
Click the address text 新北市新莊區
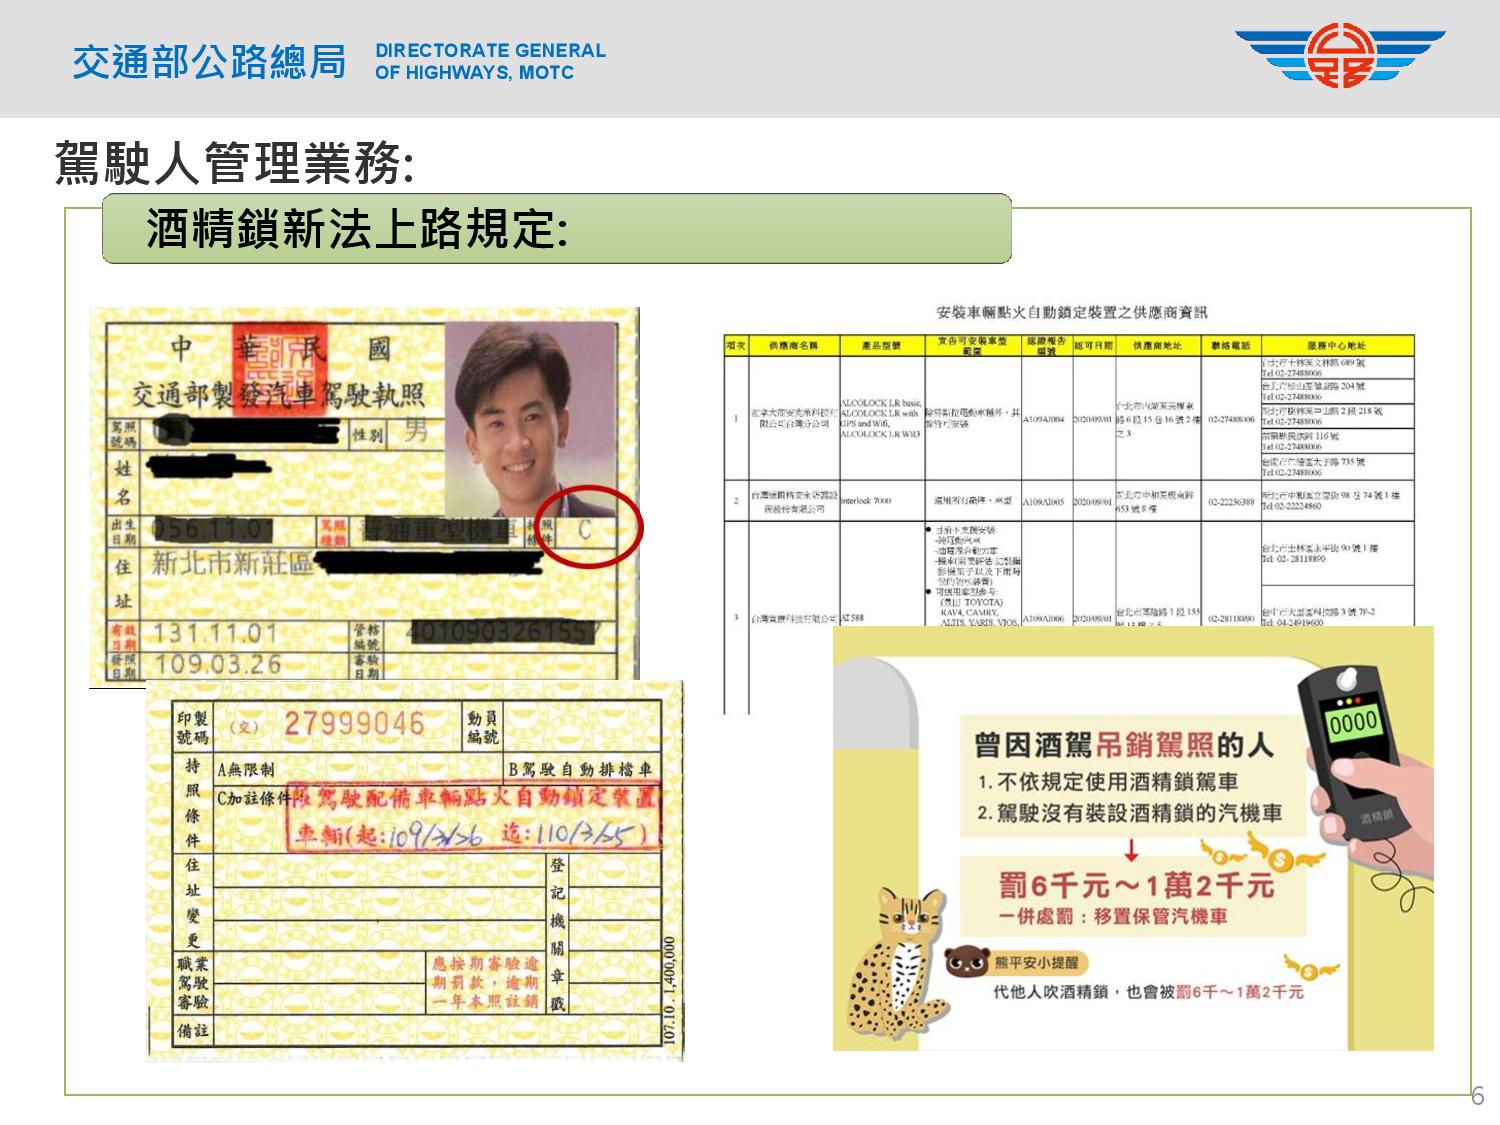[x=232, y=564]
